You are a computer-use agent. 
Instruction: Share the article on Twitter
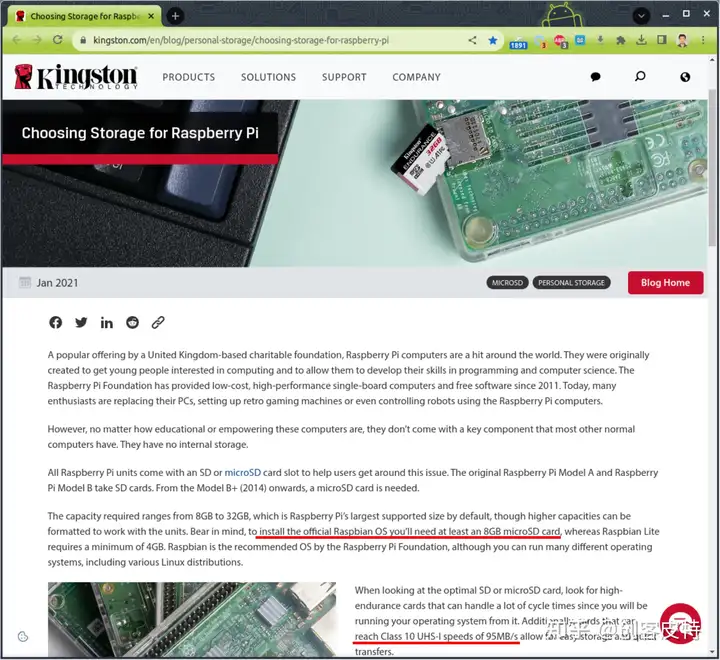click(81, 322)
